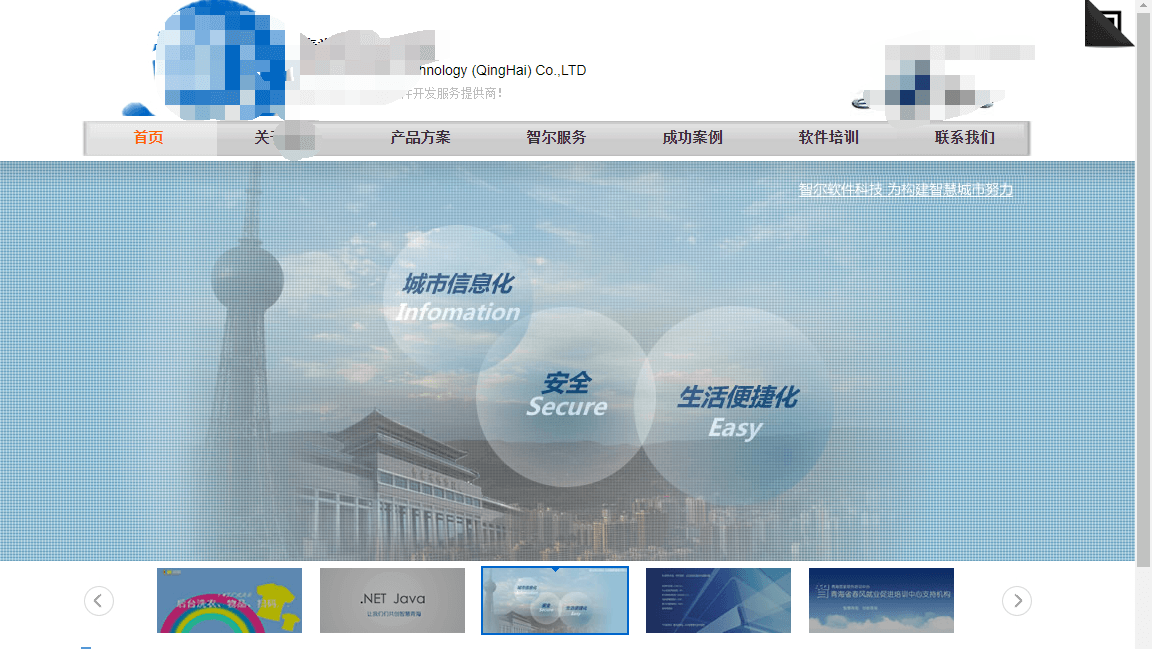Click the previous slide arrow in carousel
The width and height of the screenshot is (1152, 649).
(98, 601)
